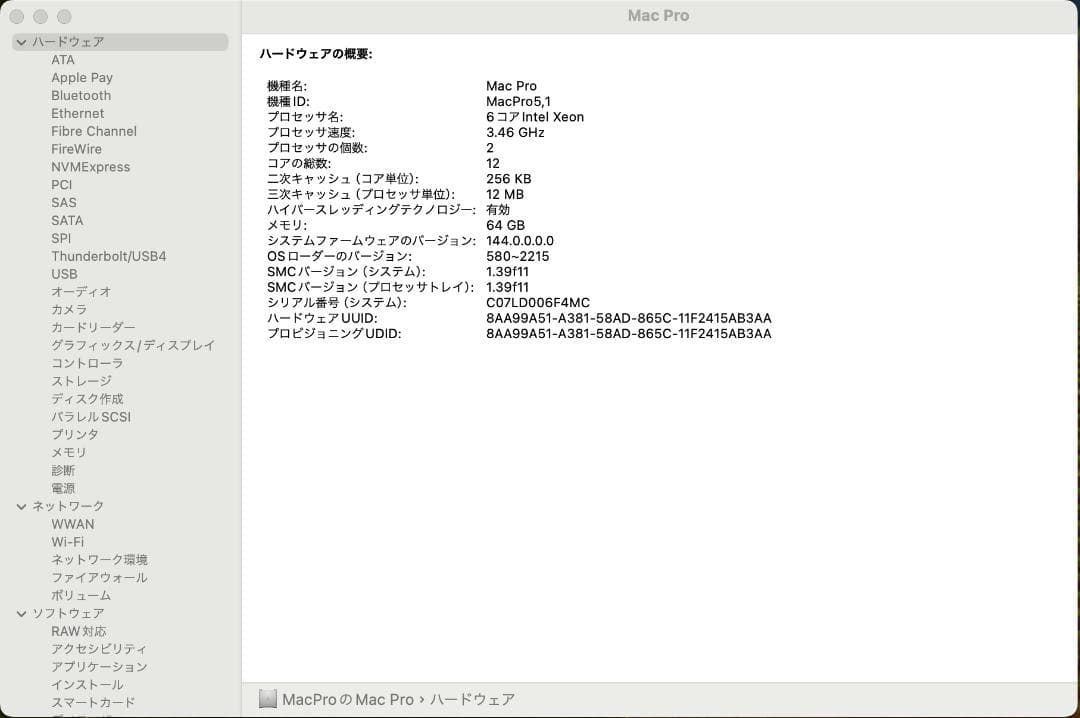Click the hyper-threading value 有効
The width and height of the screenshot is (1080, 718).
pyautogui.click(x=498, y=210)
